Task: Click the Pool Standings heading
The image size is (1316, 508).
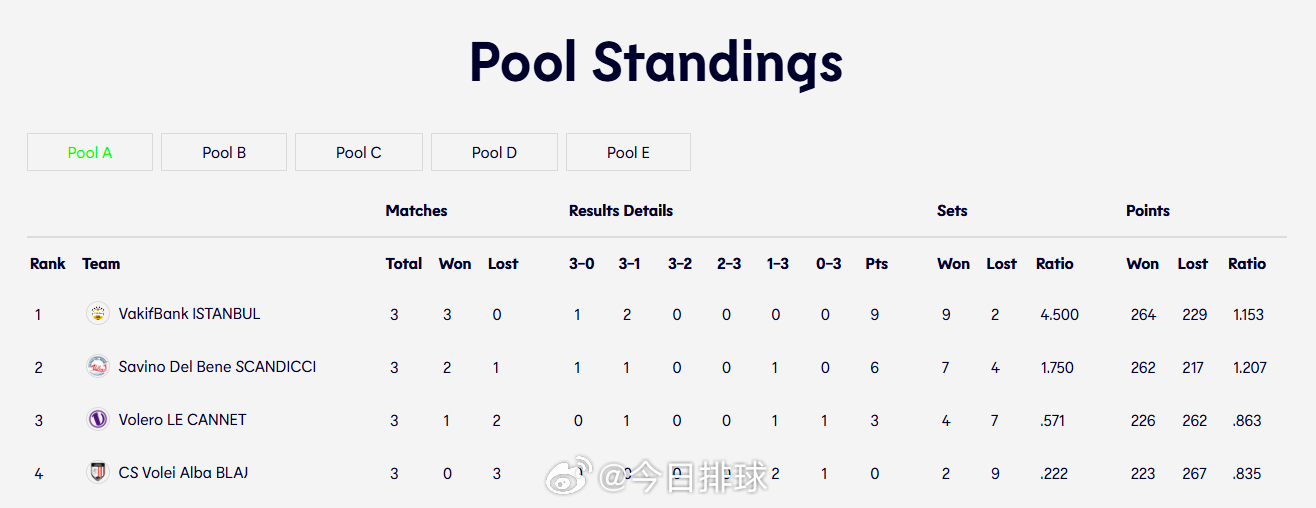Action: pos(656,62)
